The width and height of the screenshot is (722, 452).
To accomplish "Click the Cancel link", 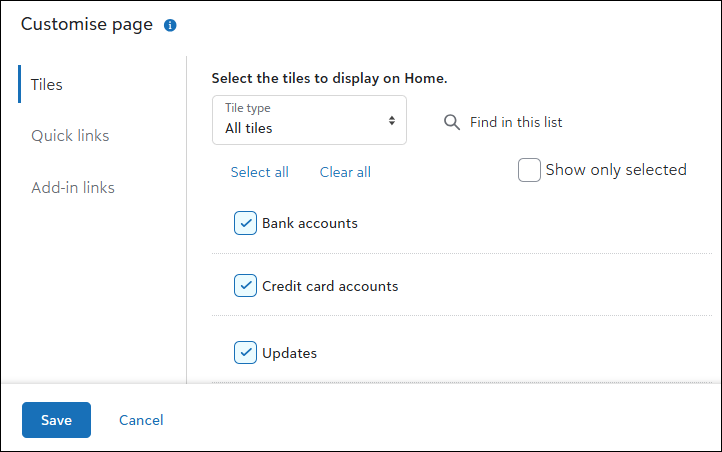I will click(x=141, y=420).
